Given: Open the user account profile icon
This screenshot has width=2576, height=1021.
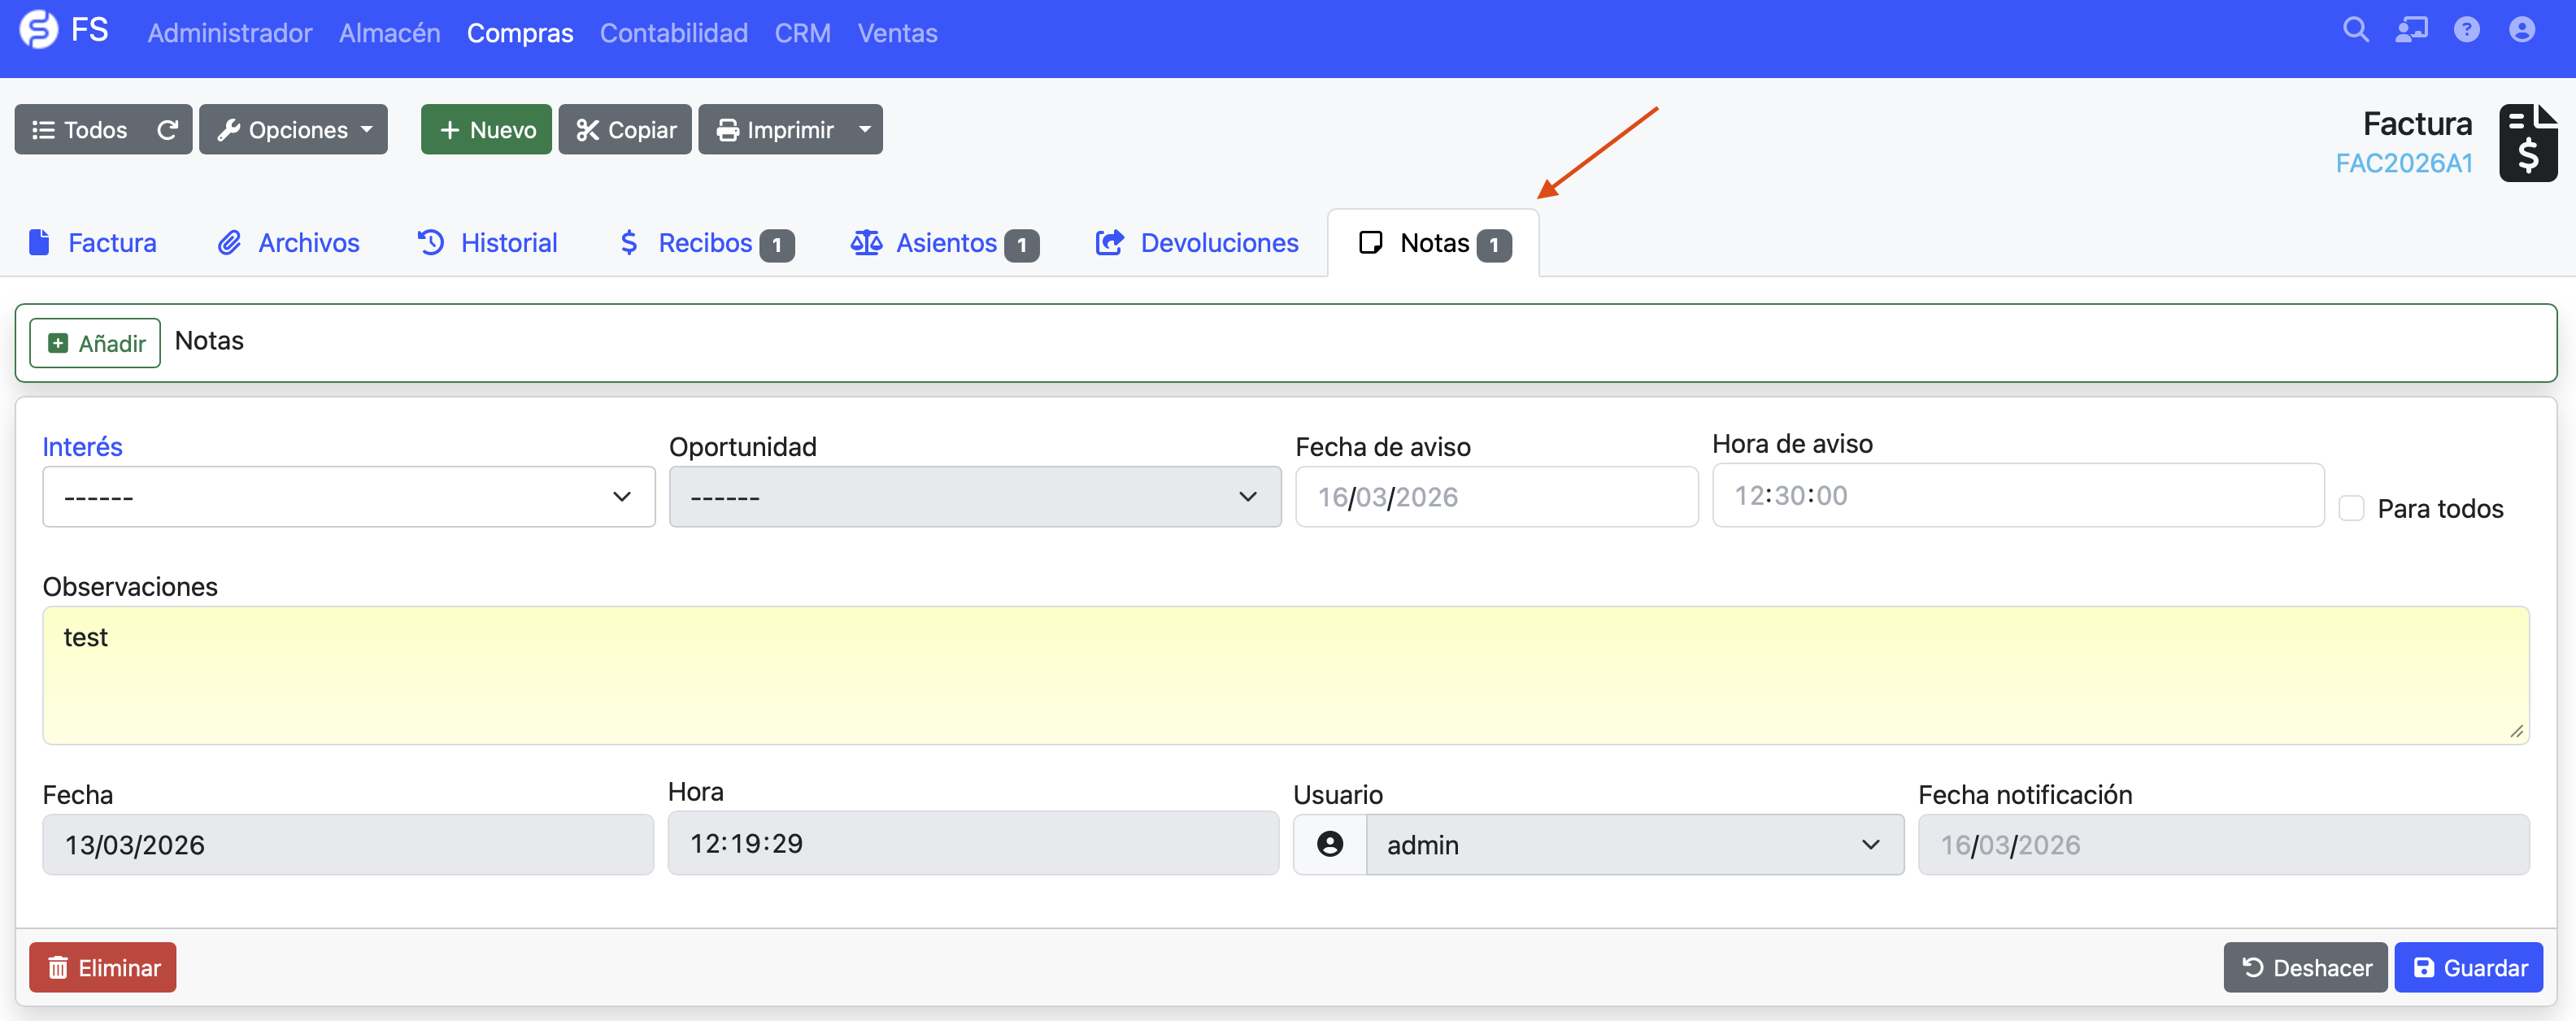Looking at the screenshot, I should point(2521,30).
